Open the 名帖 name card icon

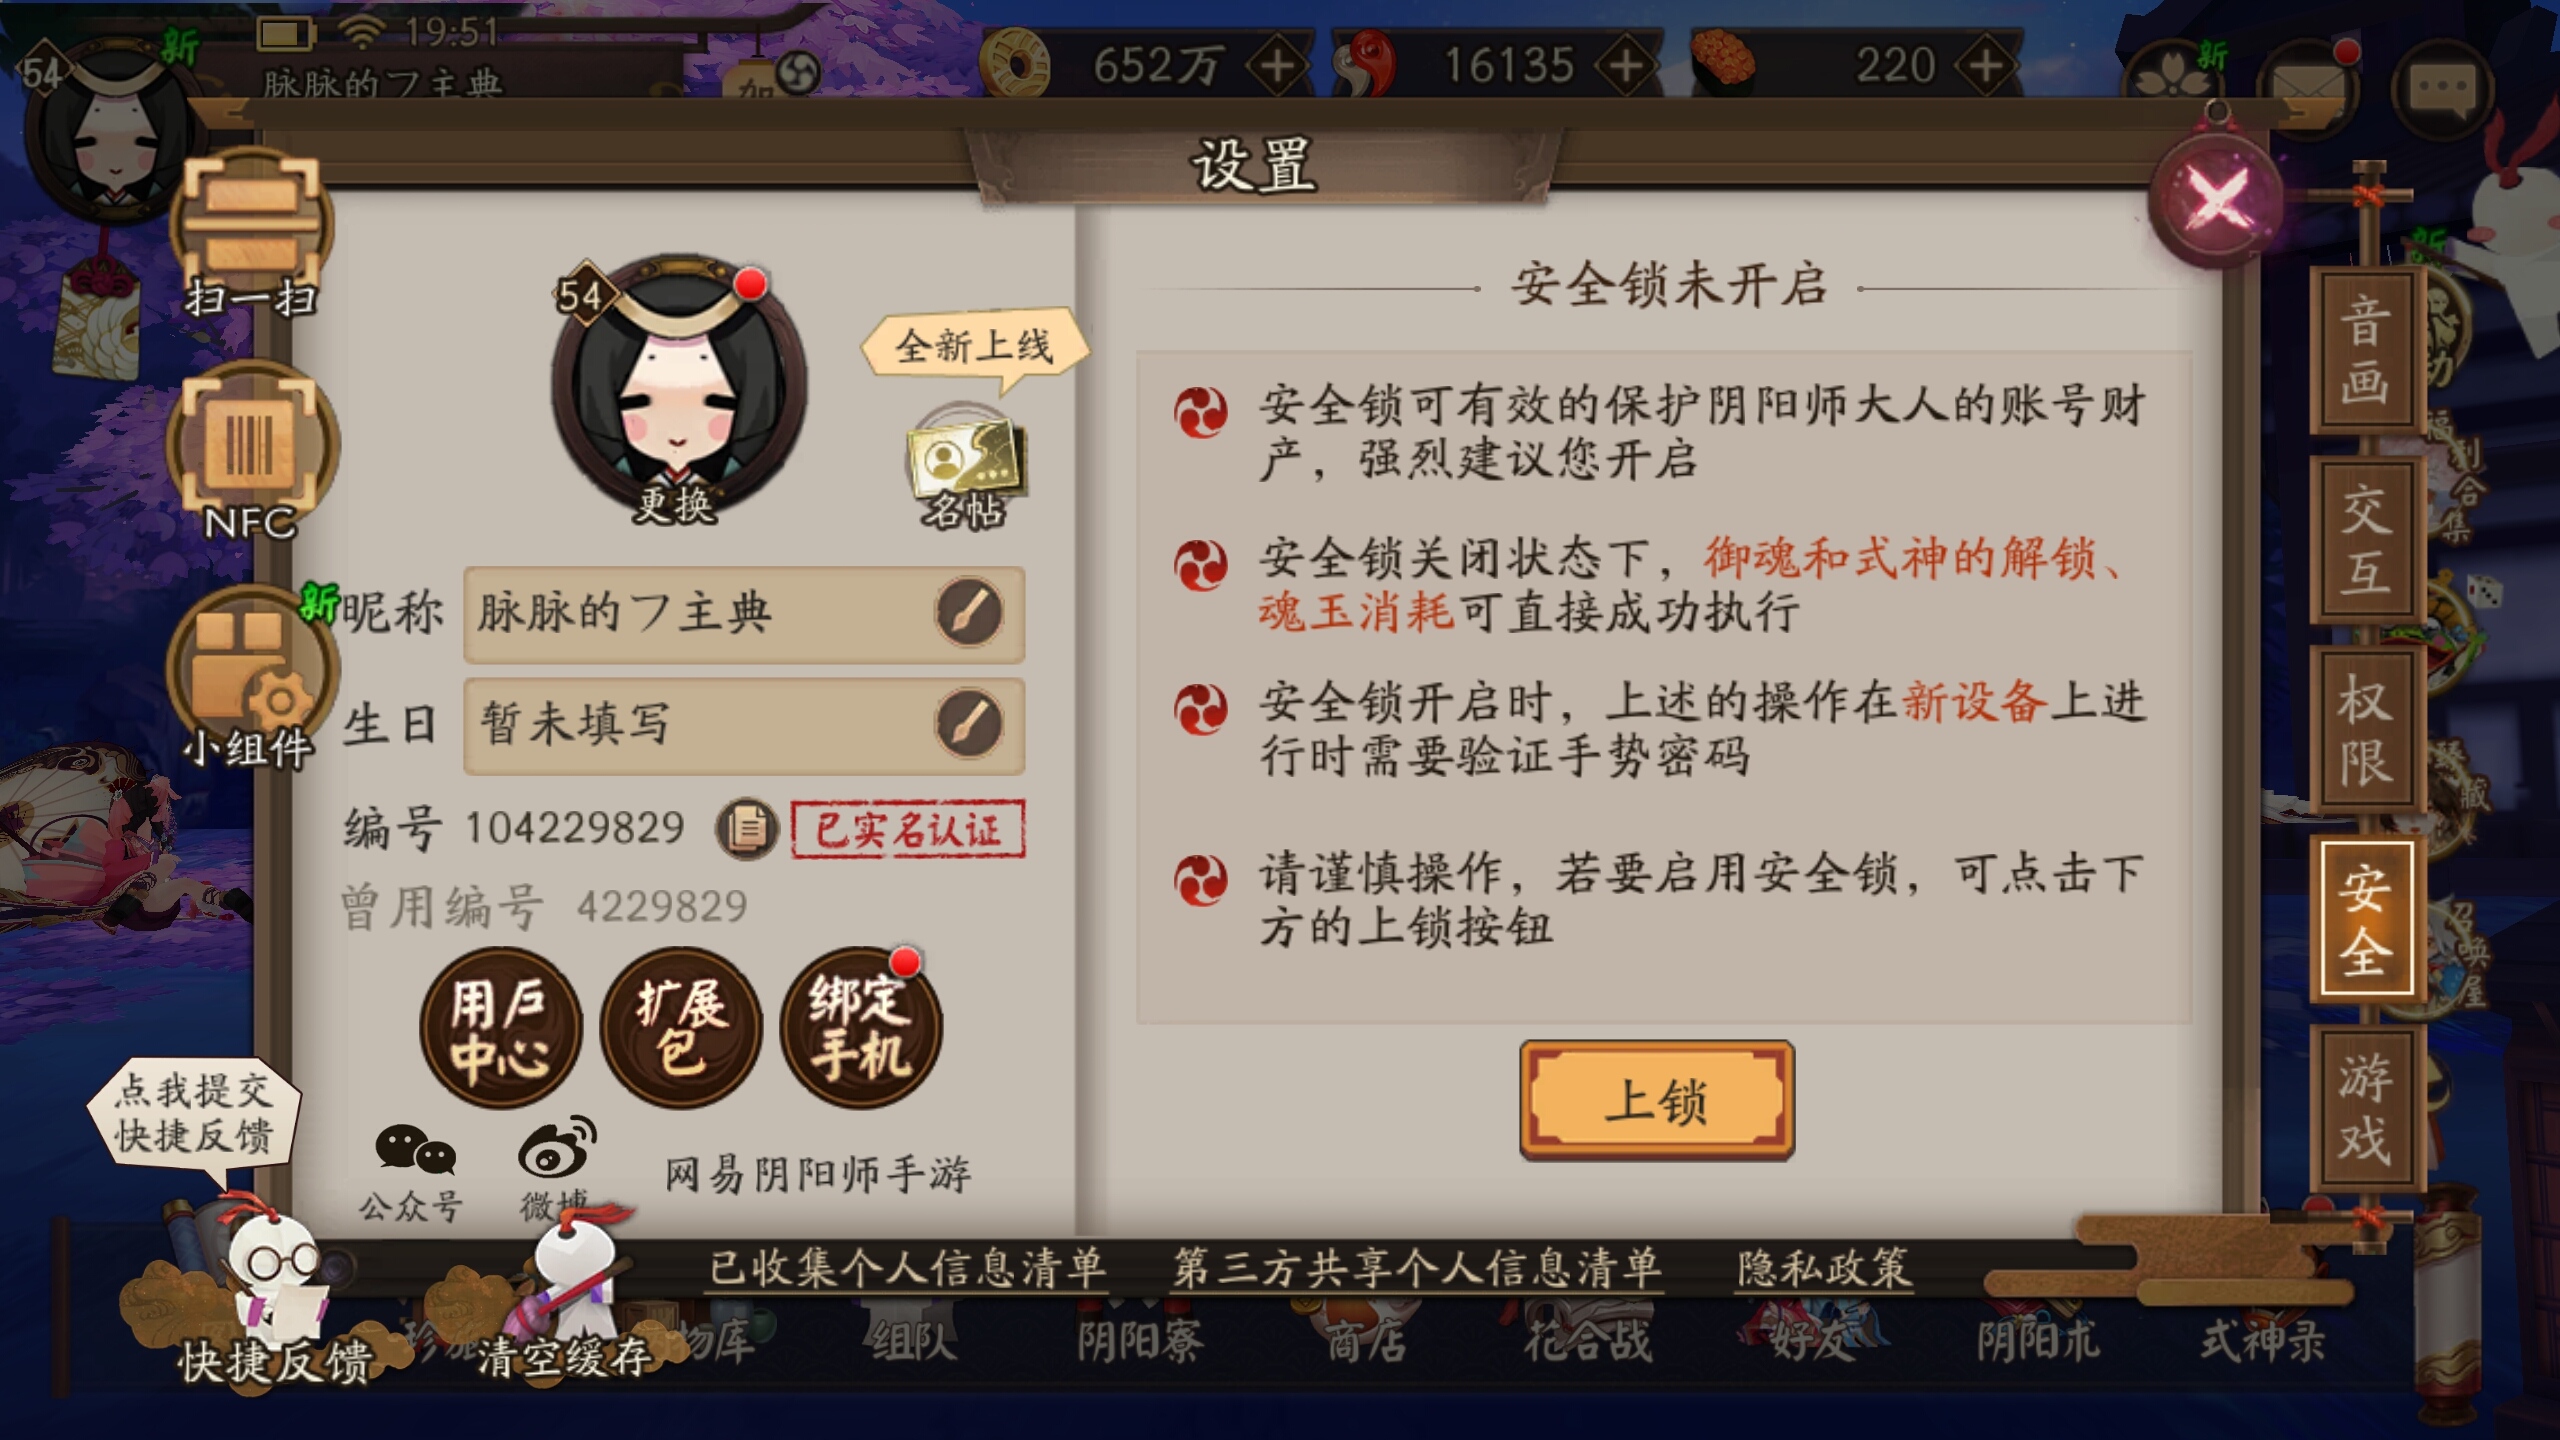click(965, 467)
